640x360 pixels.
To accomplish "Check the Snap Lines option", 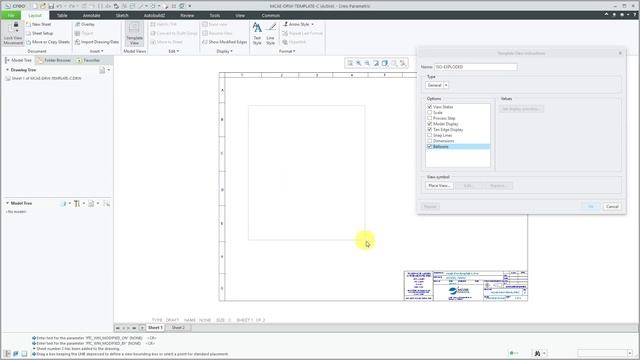I will pyautogui.click(x=429, y=135).
